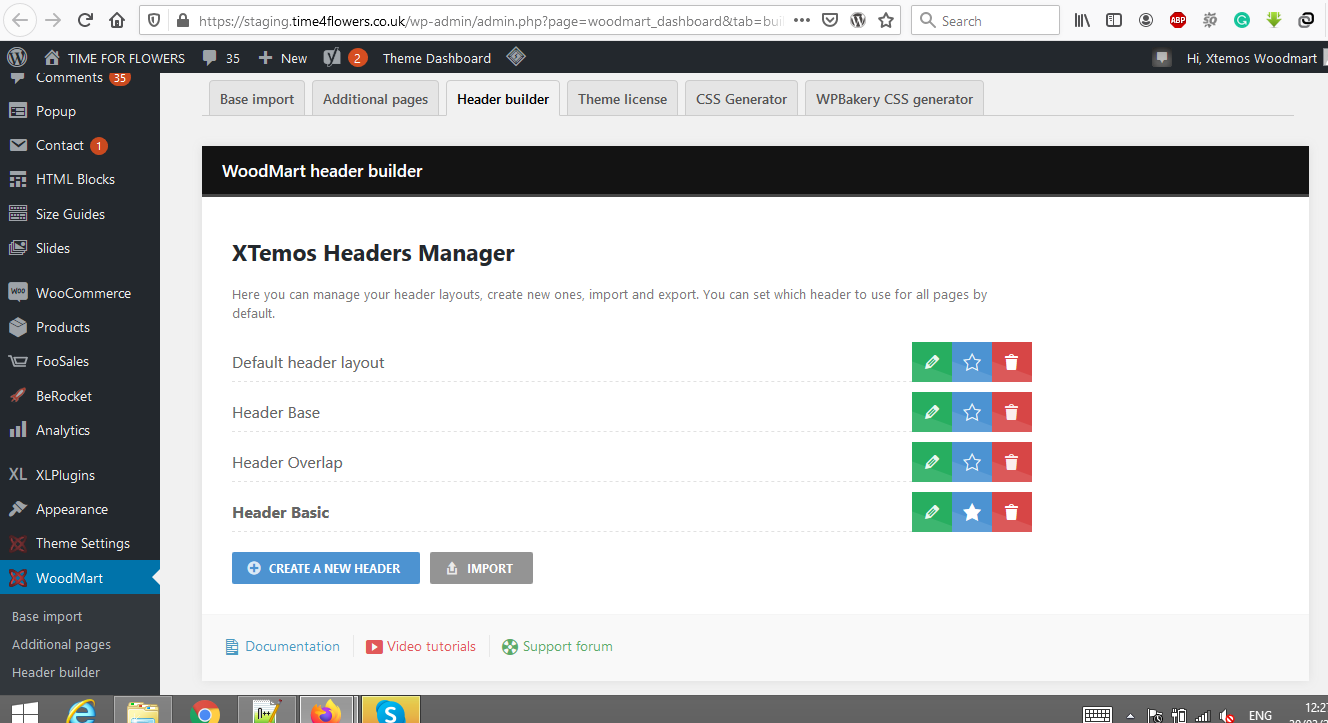Switch to the Additional pages tab
1328x723 pixels.
375,99
